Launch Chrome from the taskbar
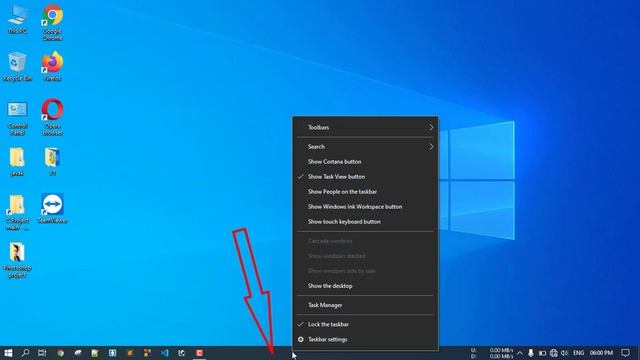Screen dimensions: 640x360 pyautogui.click(x=60, y=353)
